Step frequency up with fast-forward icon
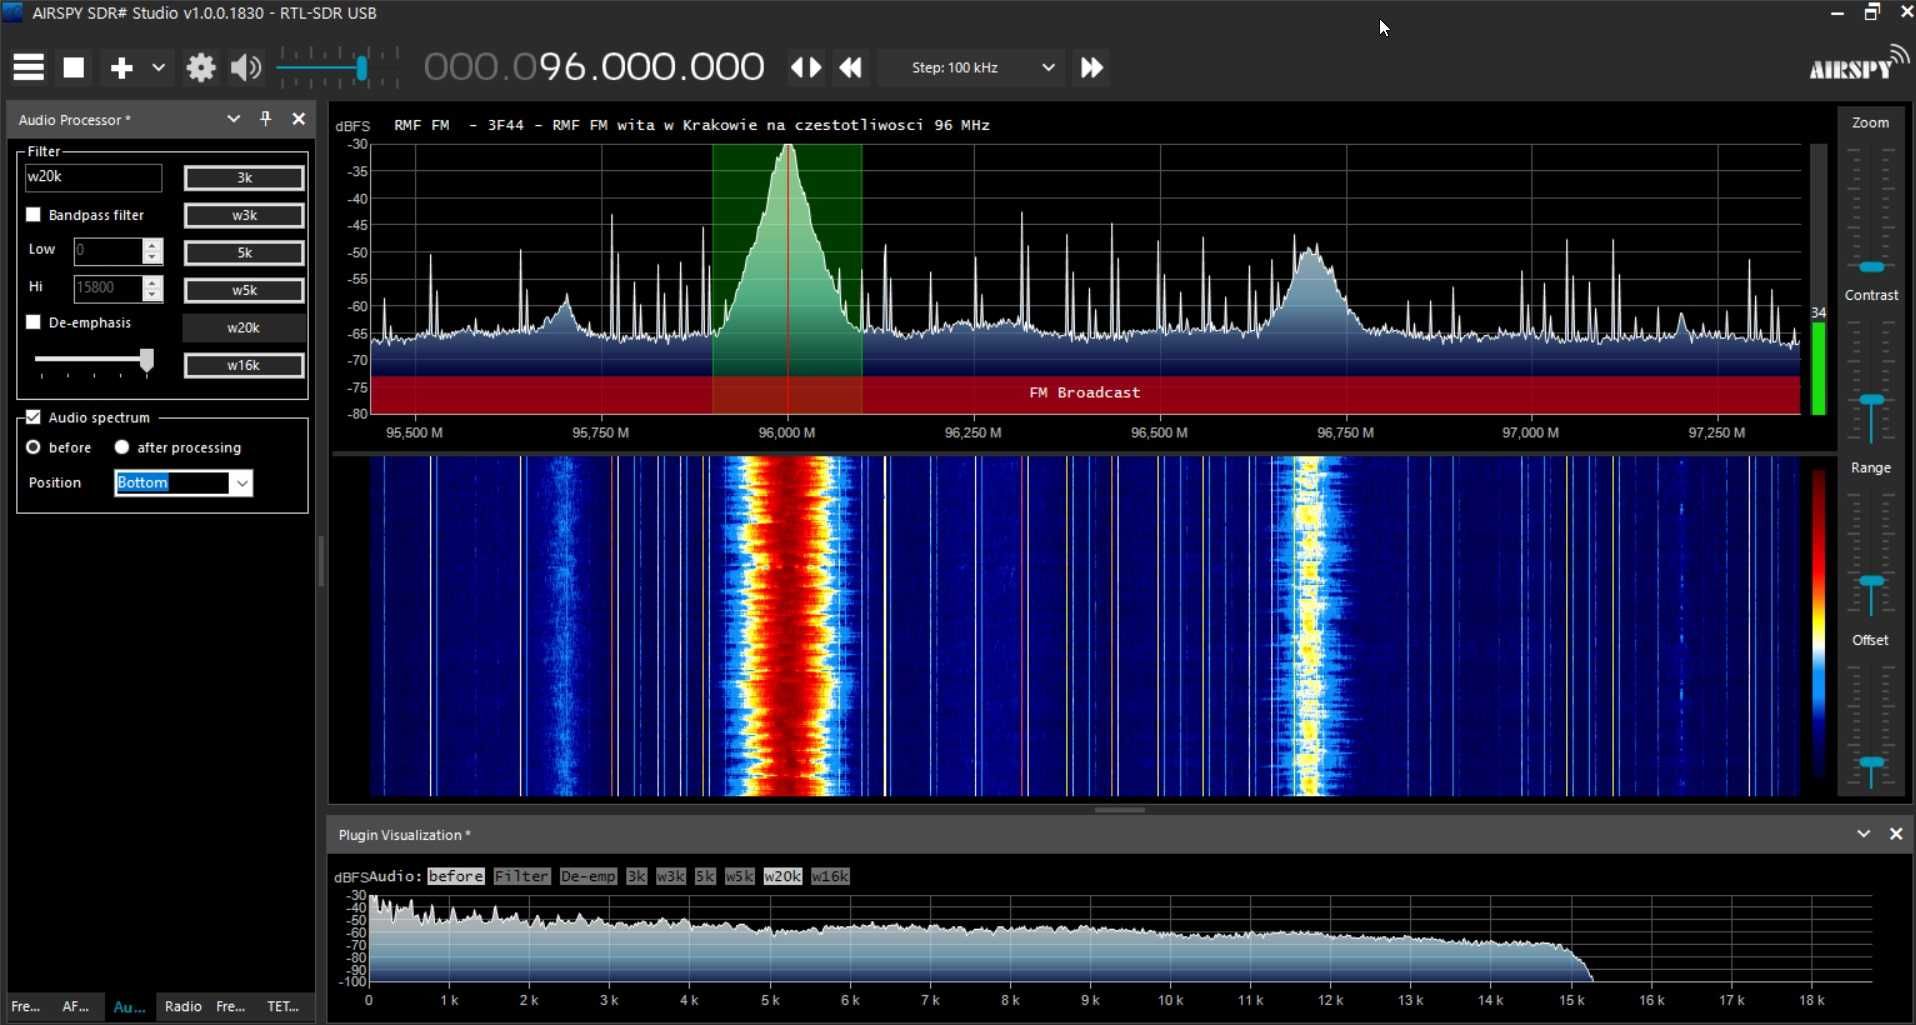This screenshot has height=1025, width=1916. click(x=1092, y=68)
